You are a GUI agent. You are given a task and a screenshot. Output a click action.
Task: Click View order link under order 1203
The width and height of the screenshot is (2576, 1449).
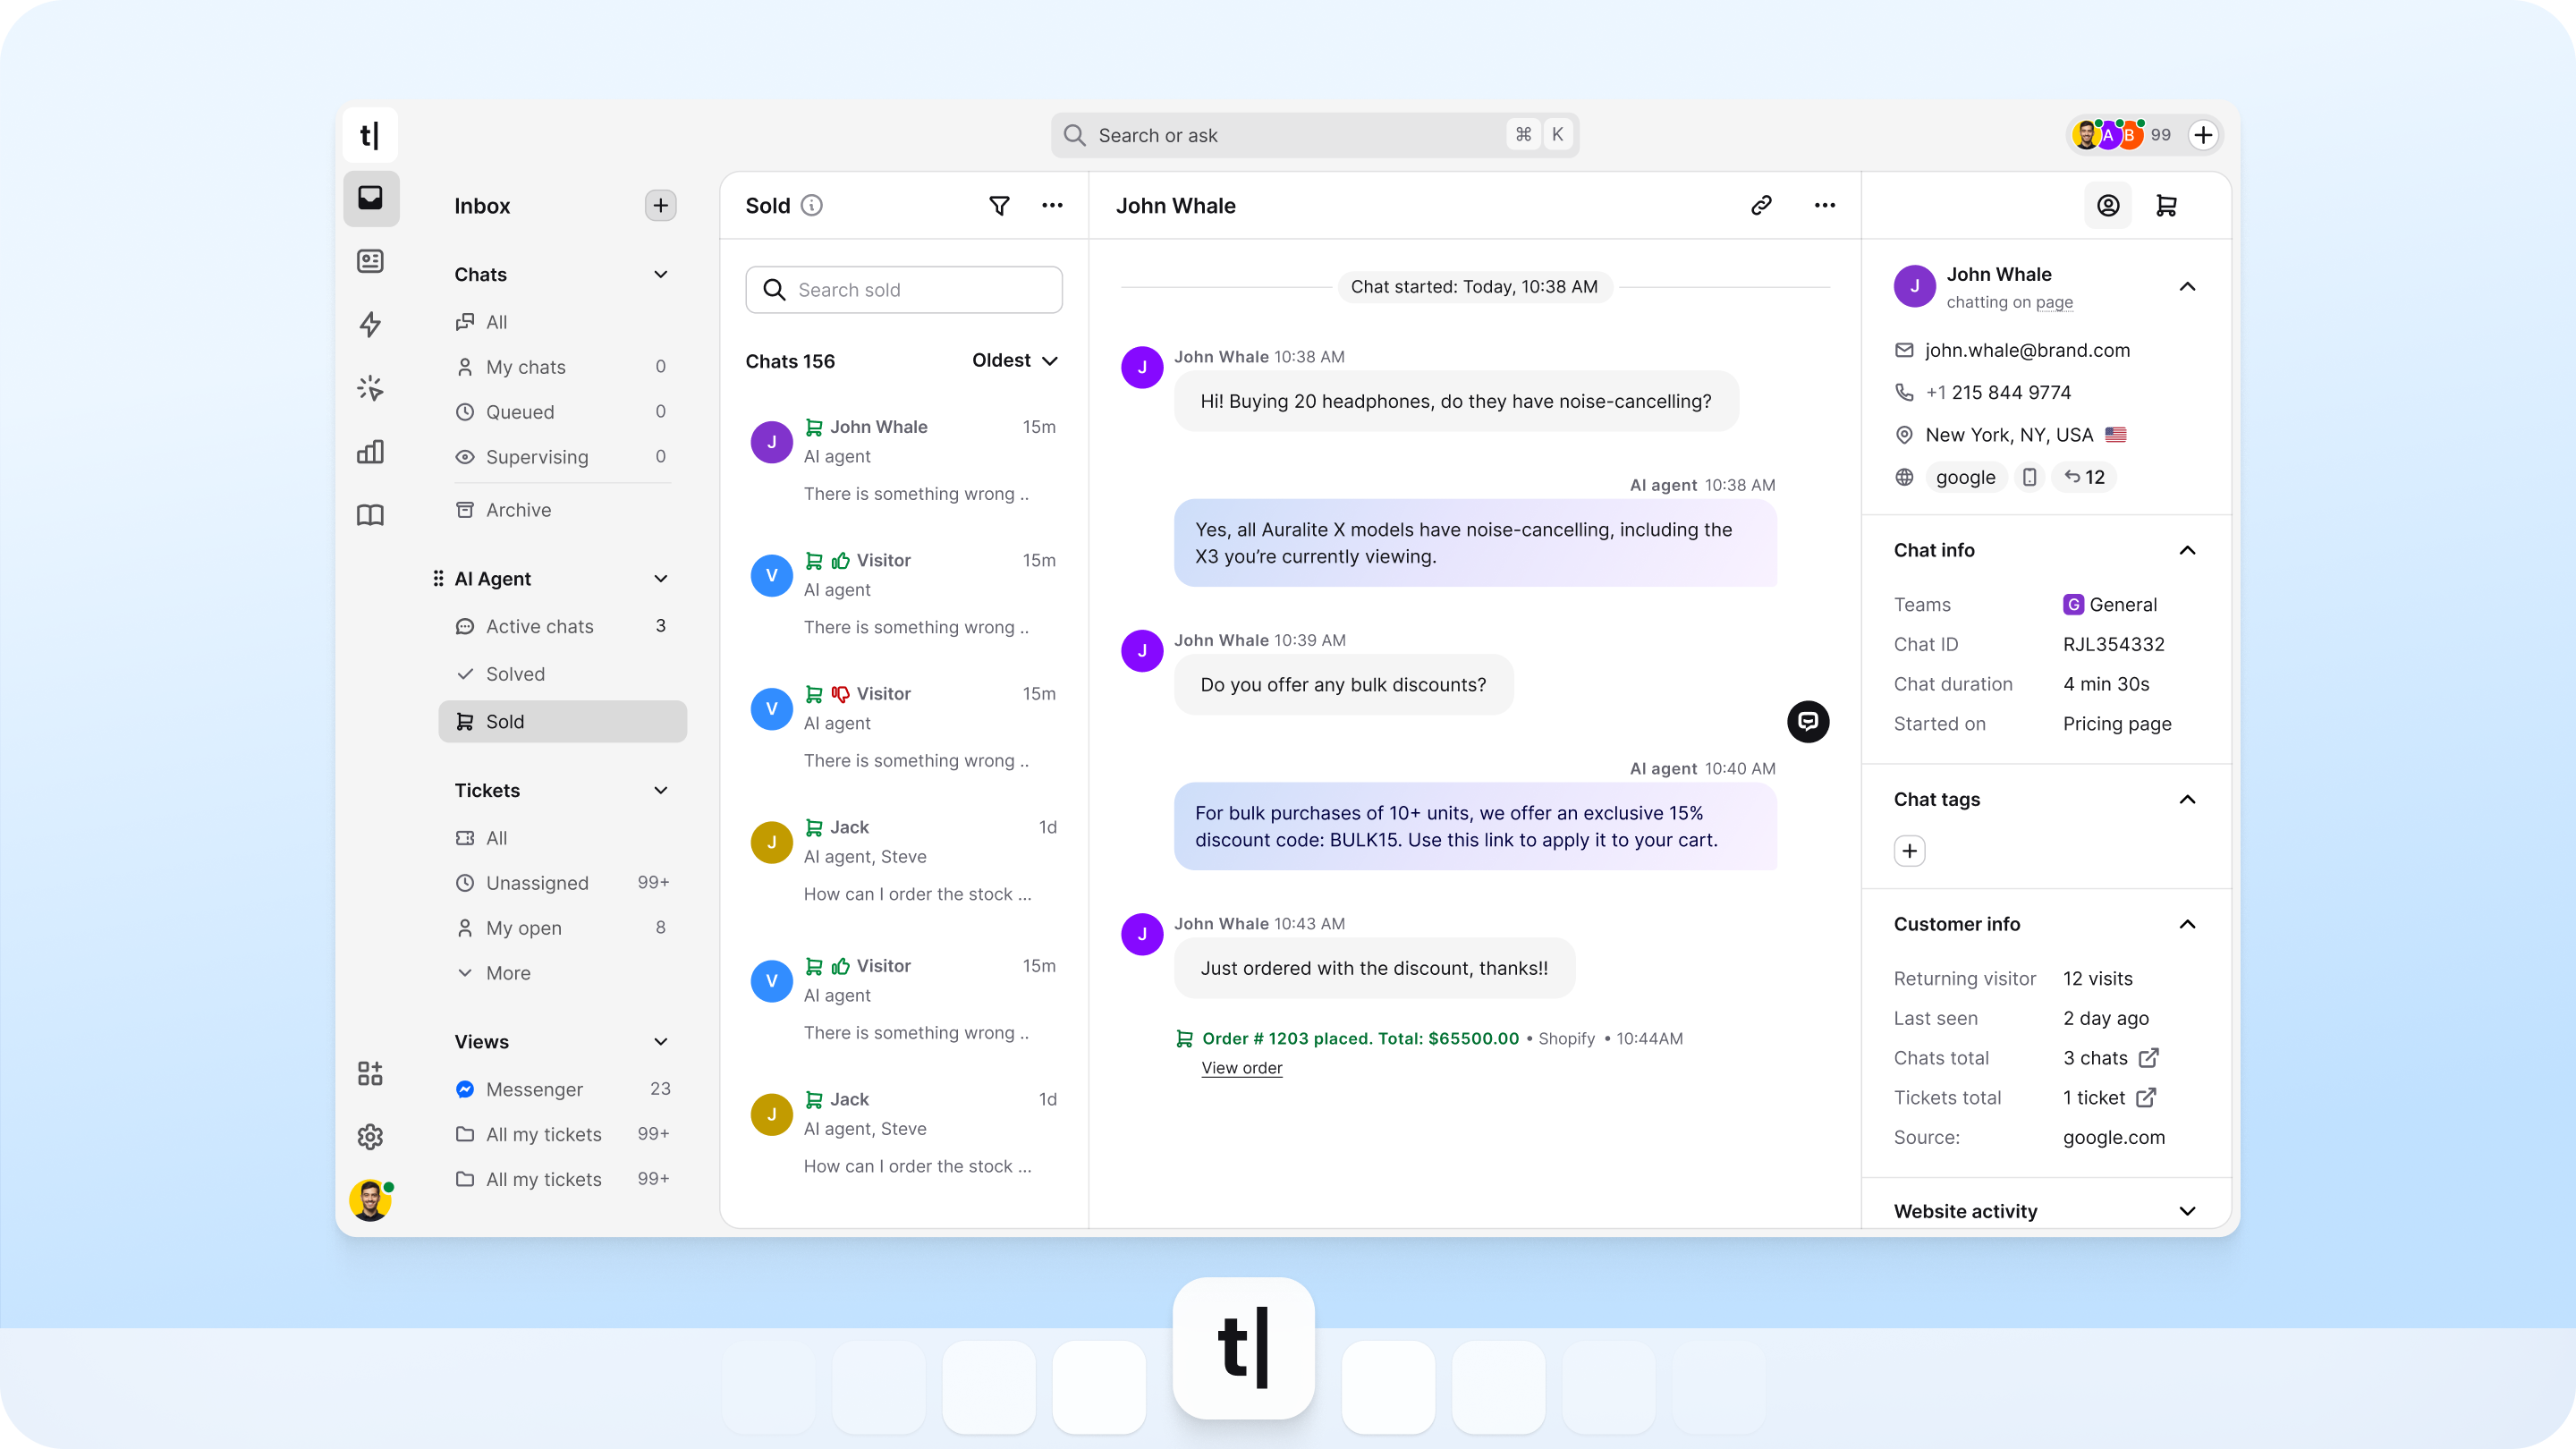point(1242,1068)
